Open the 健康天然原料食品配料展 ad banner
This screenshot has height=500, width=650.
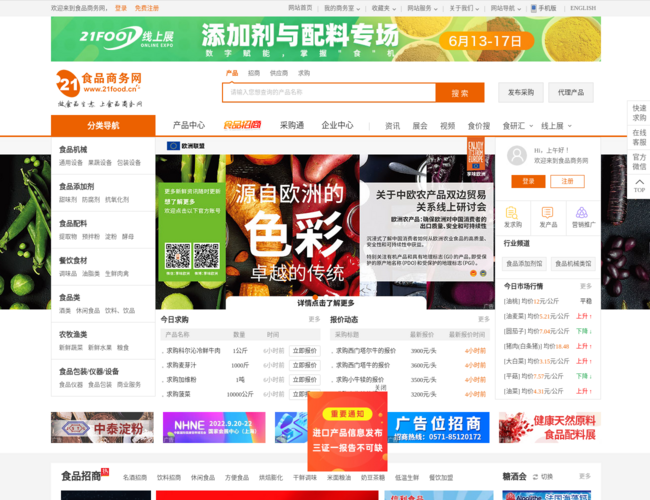coord(550,427)
